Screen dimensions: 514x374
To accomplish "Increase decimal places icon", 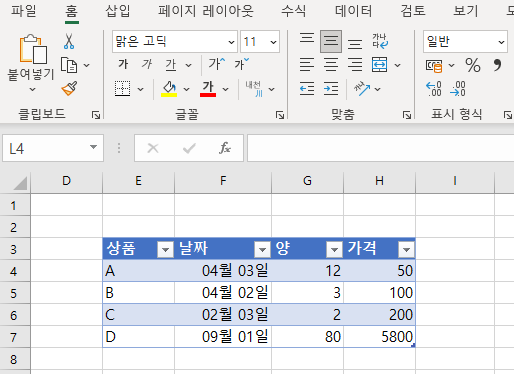I will 434,89.
